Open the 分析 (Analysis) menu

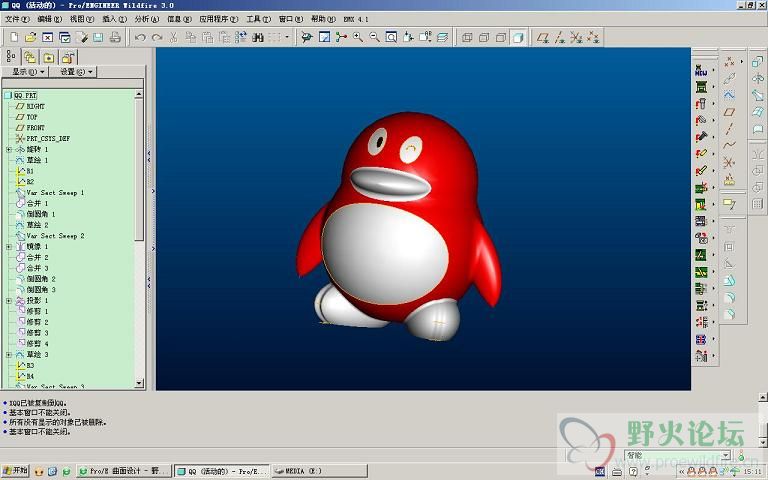coord(146,19)
